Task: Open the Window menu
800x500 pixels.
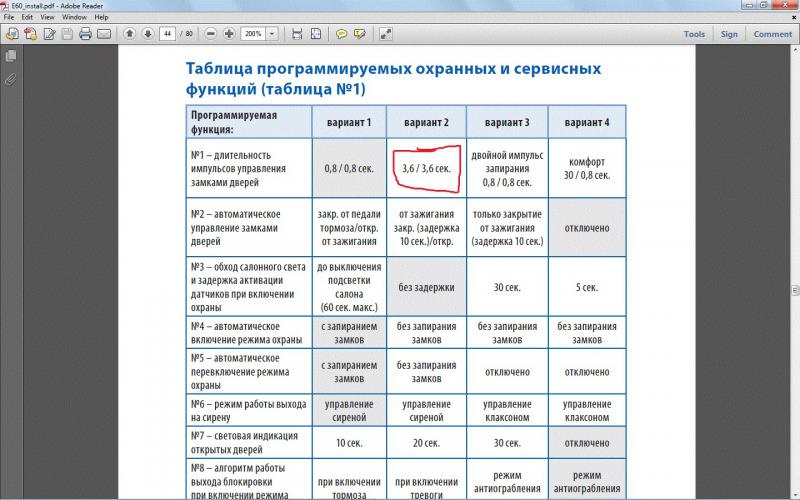Action: [74, 17]
